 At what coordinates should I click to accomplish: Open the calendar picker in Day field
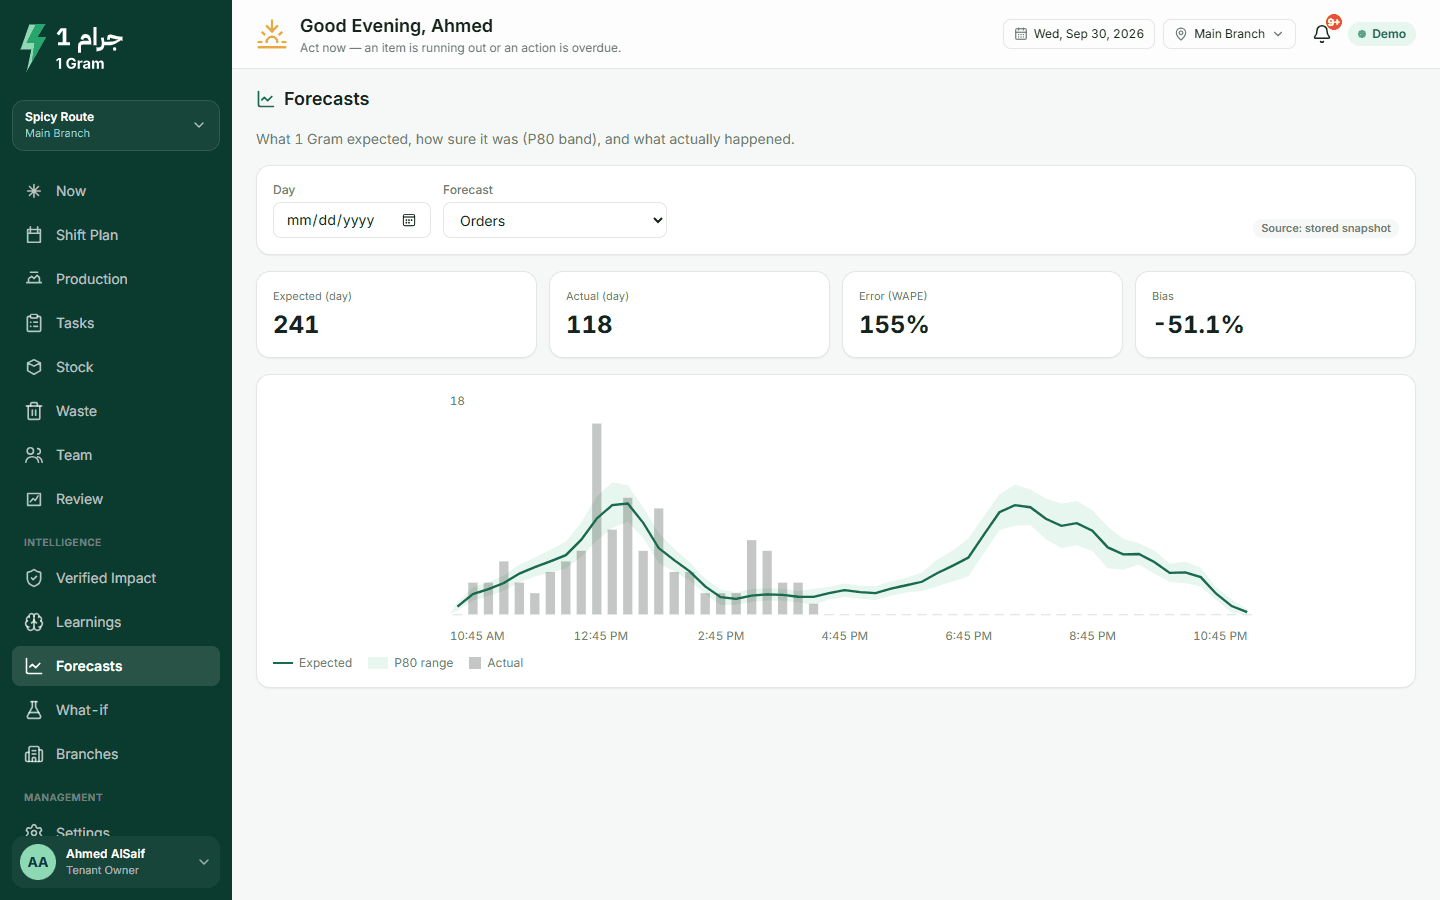409,220
